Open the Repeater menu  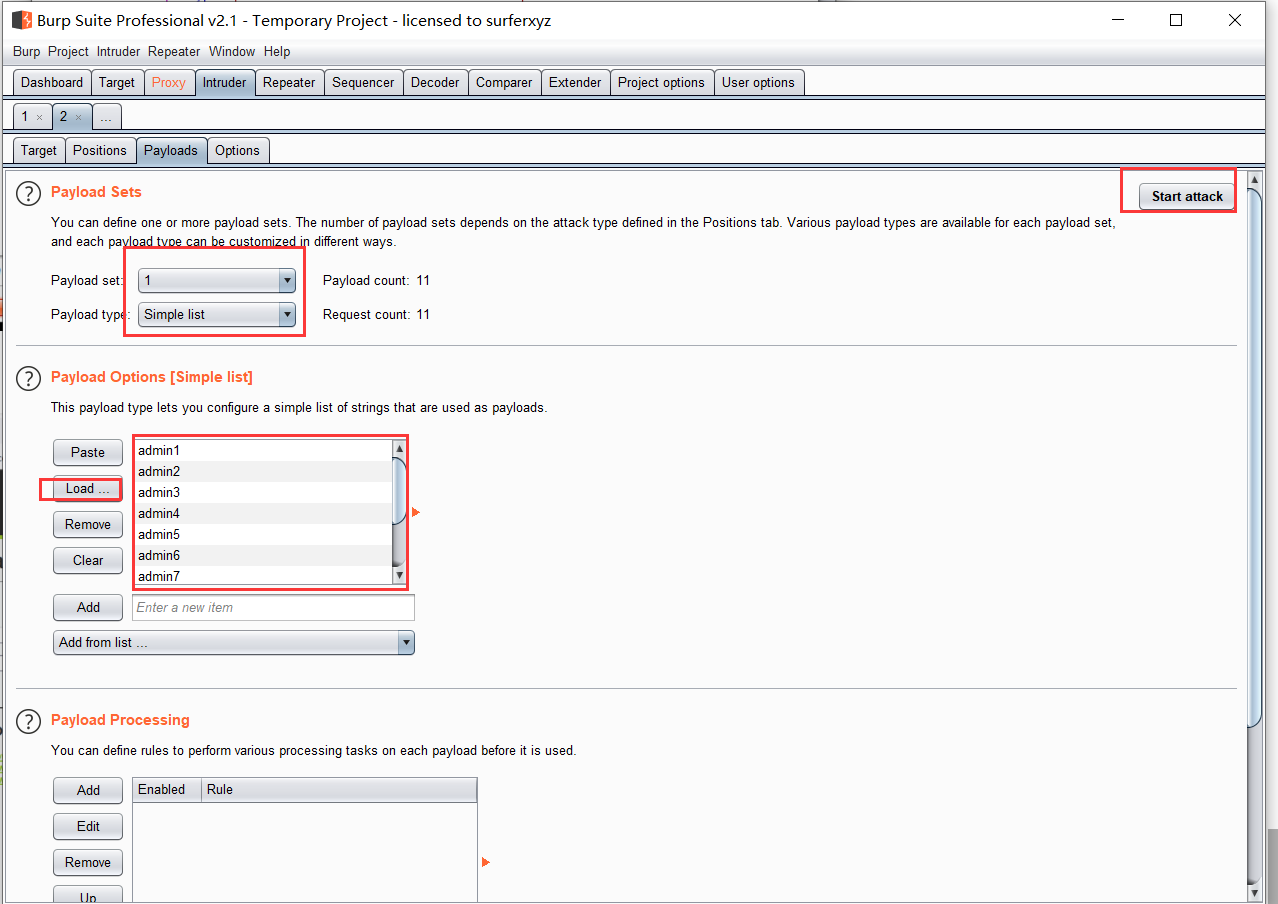tap(174, 52)
